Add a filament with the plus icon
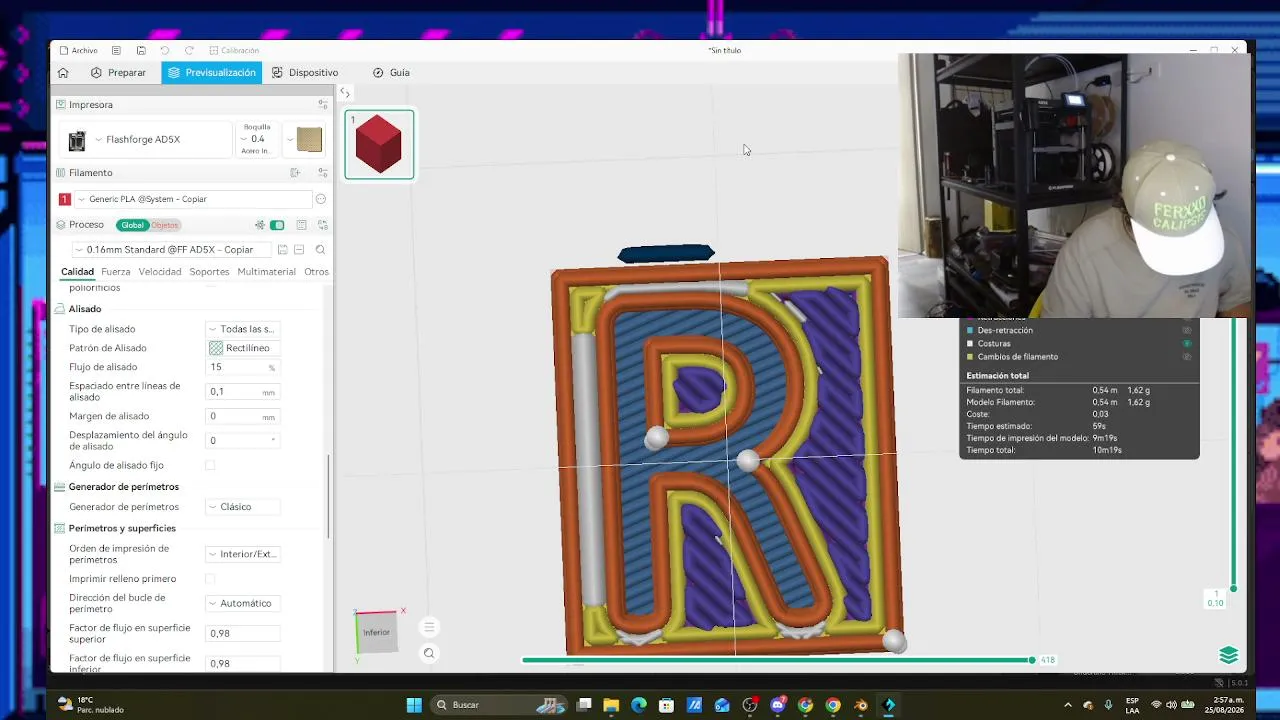This screenshot has height=720, width=1280. pos(295,173)
